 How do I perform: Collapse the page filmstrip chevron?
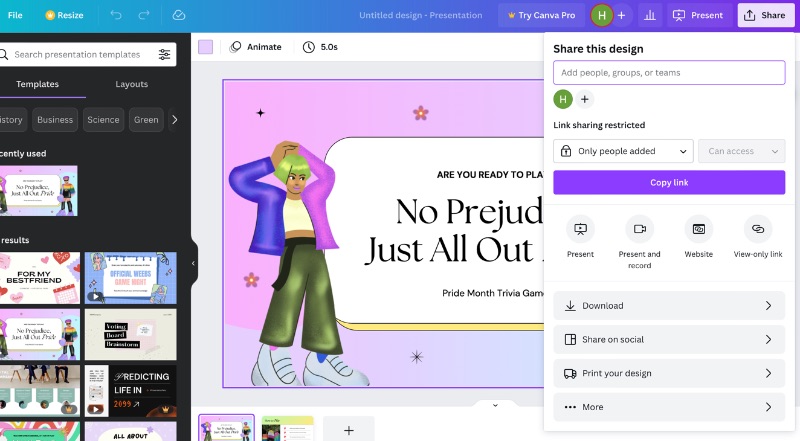click(495, 405)
